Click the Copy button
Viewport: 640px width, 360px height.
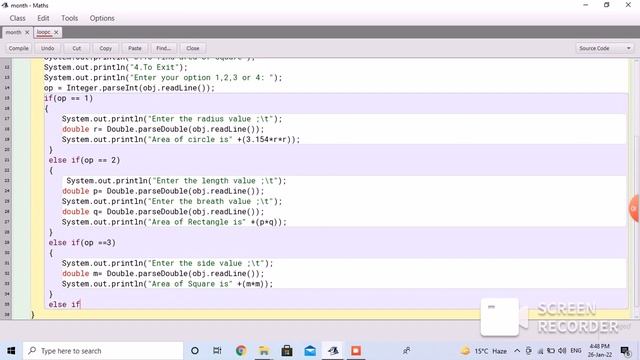click(x=105, y=48)
